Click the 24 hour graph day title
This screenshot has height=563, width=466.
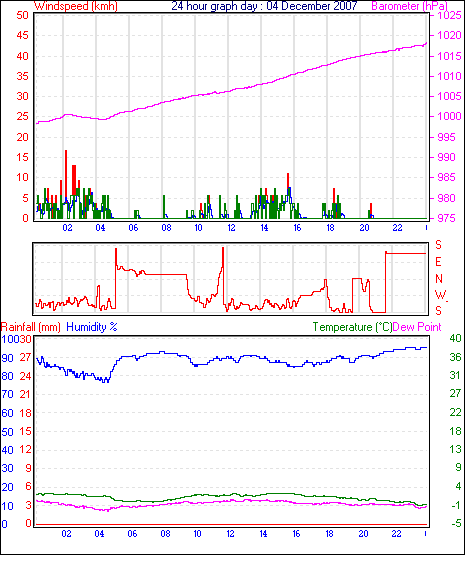click(264, 6)
